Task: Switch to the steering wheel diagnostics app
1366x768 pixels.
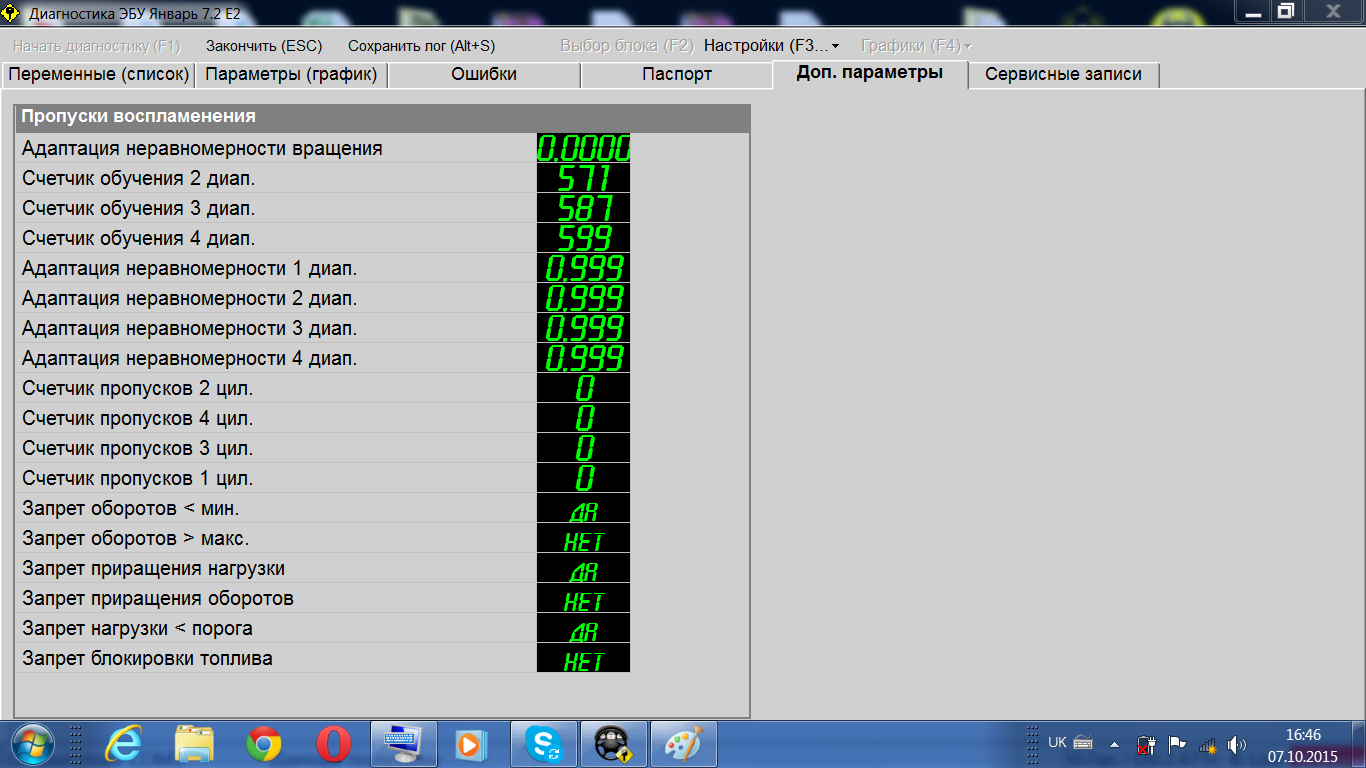Action: tap(613, 744)
